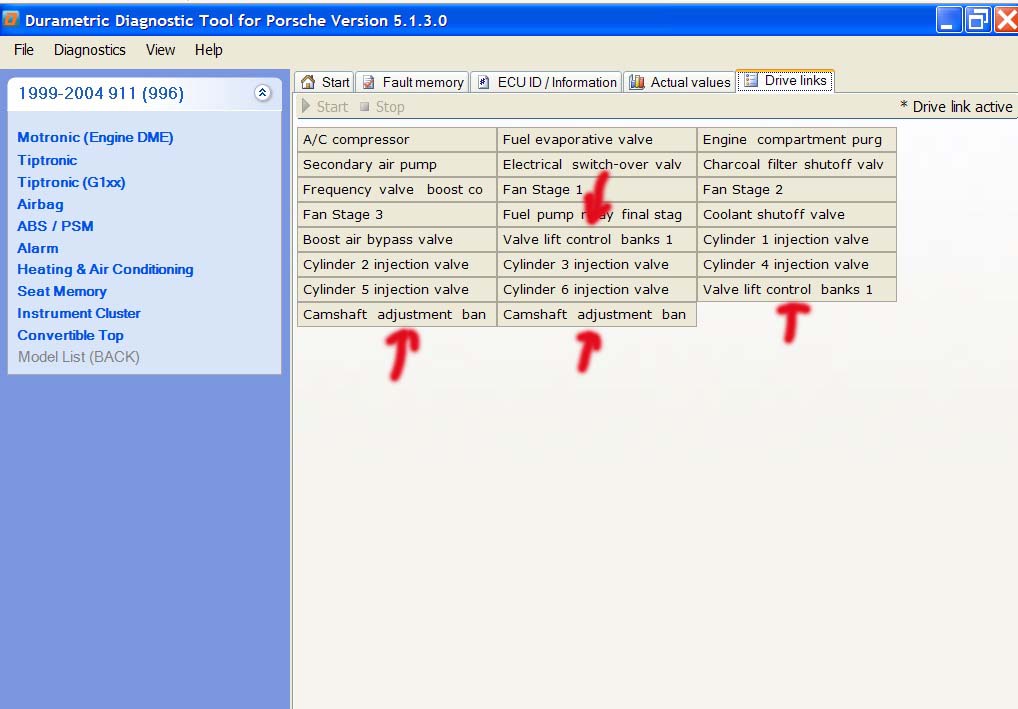Image resolution: width=1018 pixels, height=709 pixels.
Task: Open the Alarm module
Action: (38, 249)
